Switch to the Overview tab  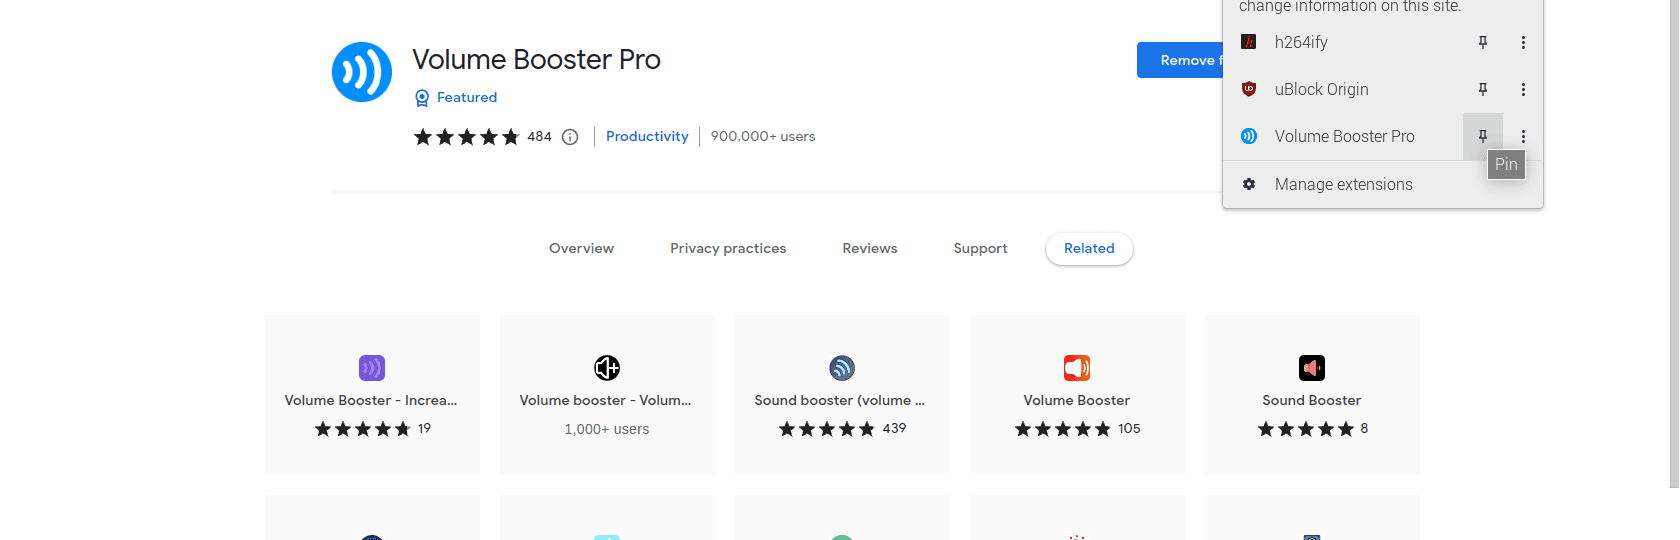point(581,249)
